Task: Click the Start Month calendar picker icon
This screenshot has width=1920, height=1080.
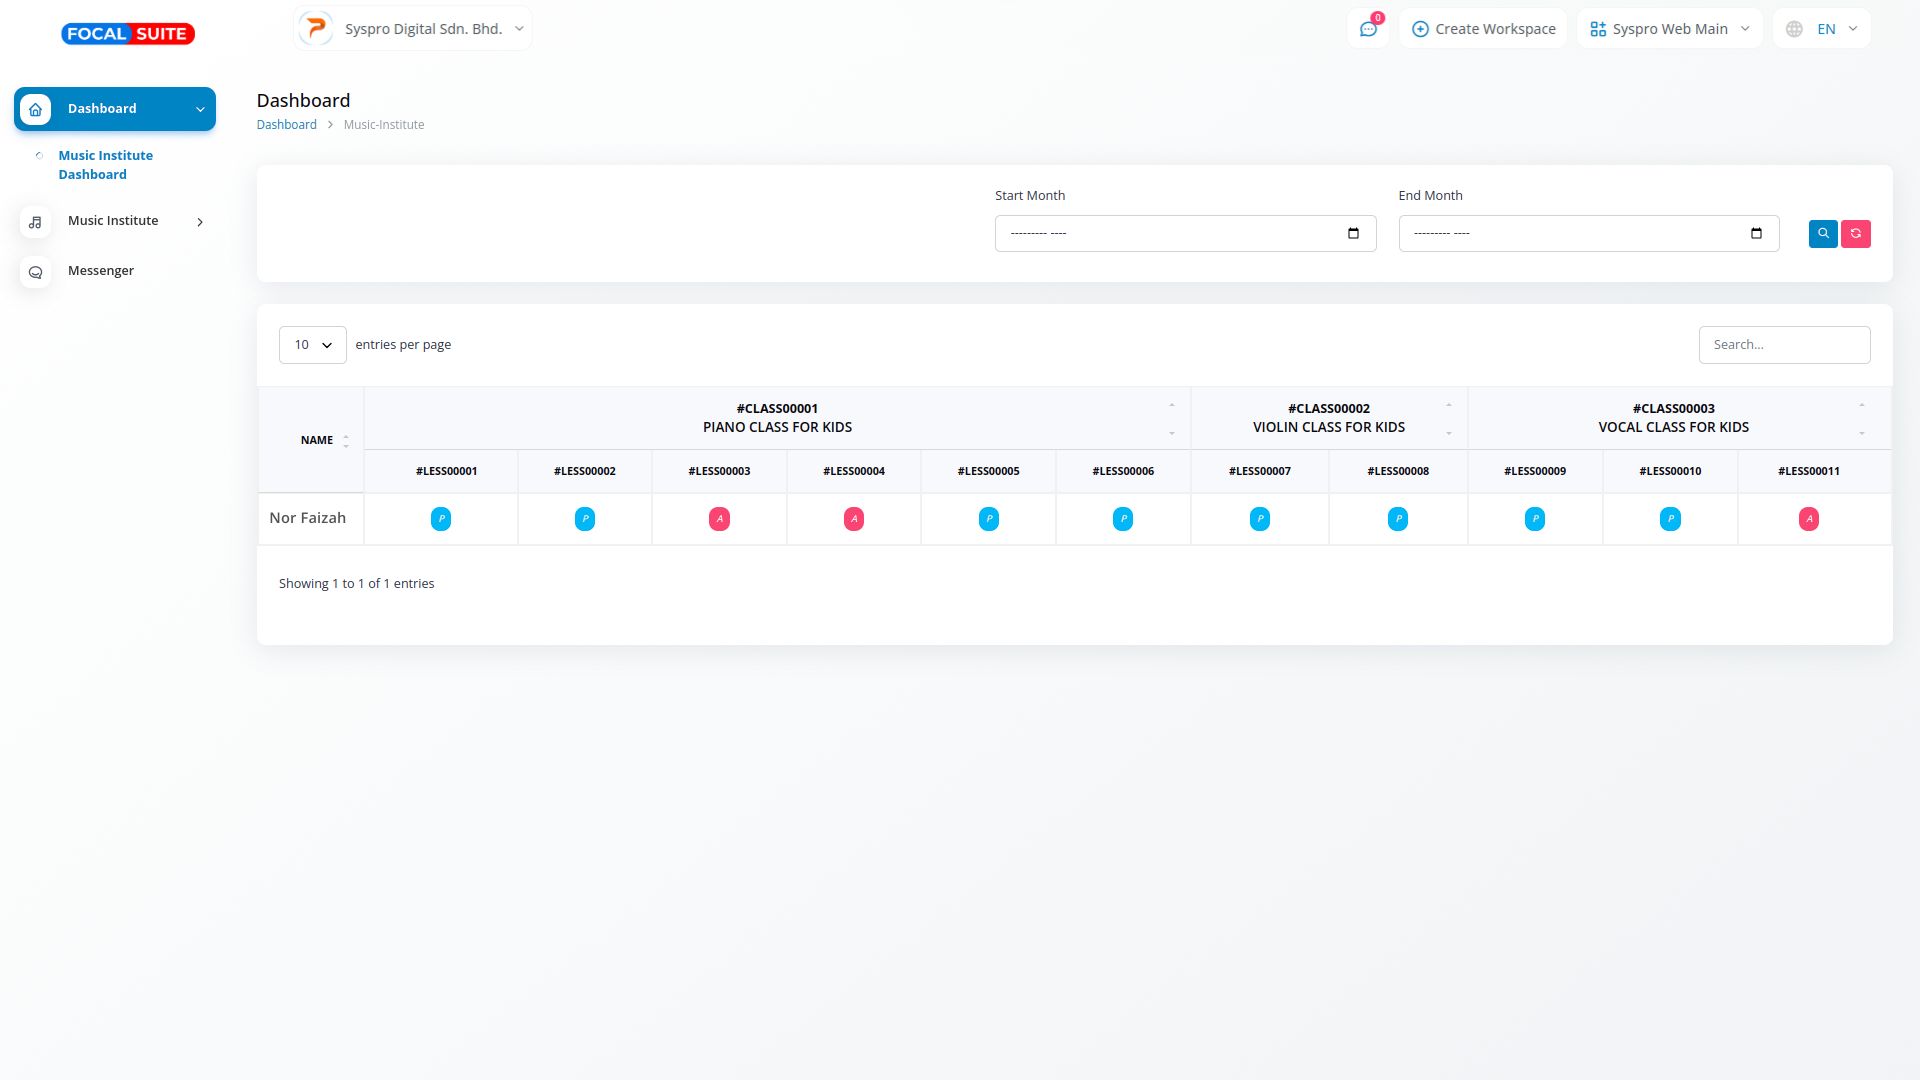Action: [x=1353, y=233]
